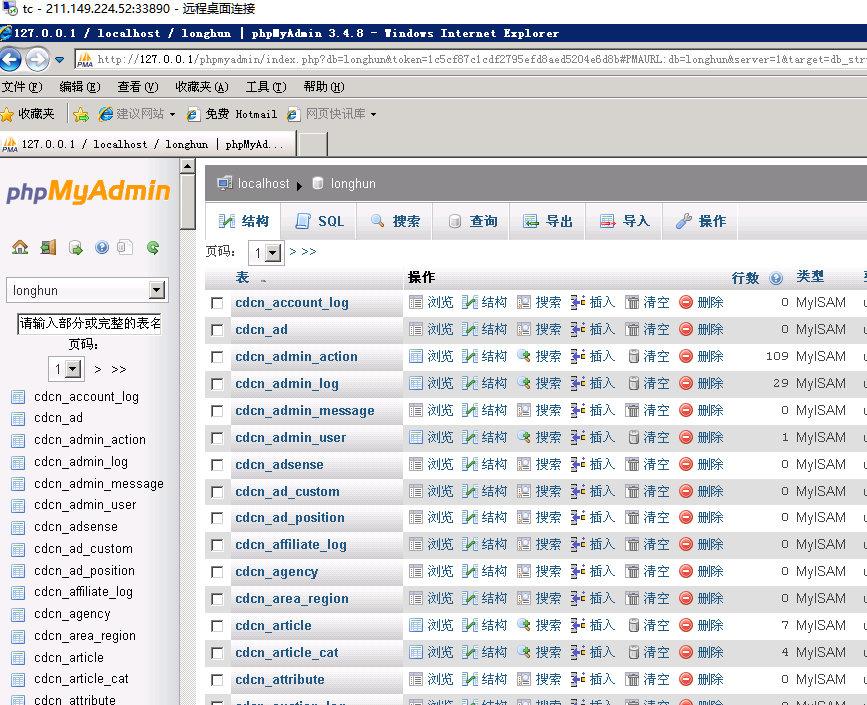Viewport: 867px width, 705px height.
Task: Open the SQL documentation copy icon
Action: click(x=125, y=247)
